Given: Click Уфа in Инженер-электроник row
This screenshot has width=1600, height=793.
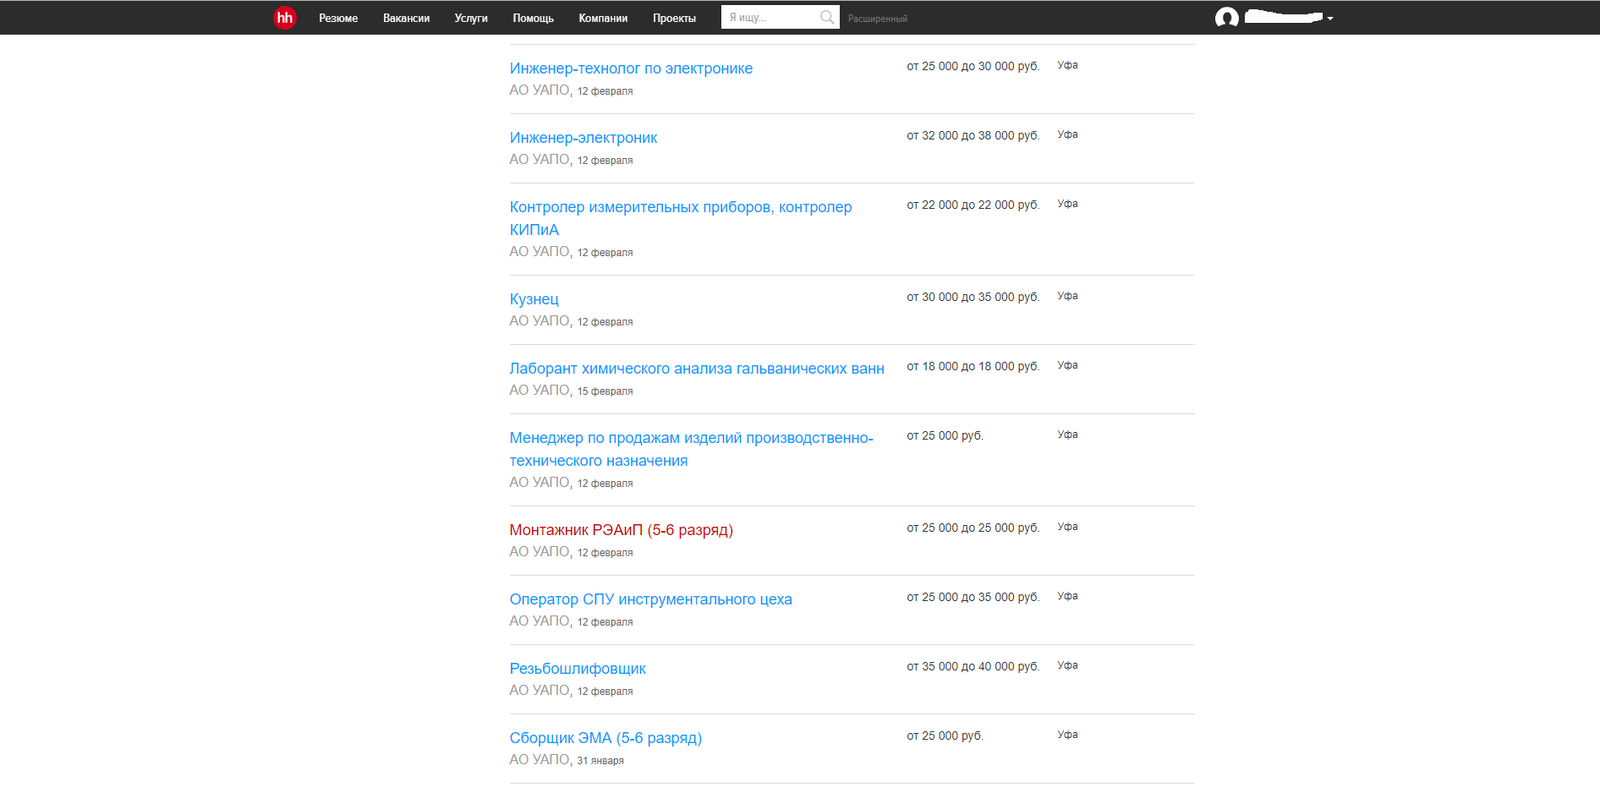Looking at the screenshot, I should 1068,134.
